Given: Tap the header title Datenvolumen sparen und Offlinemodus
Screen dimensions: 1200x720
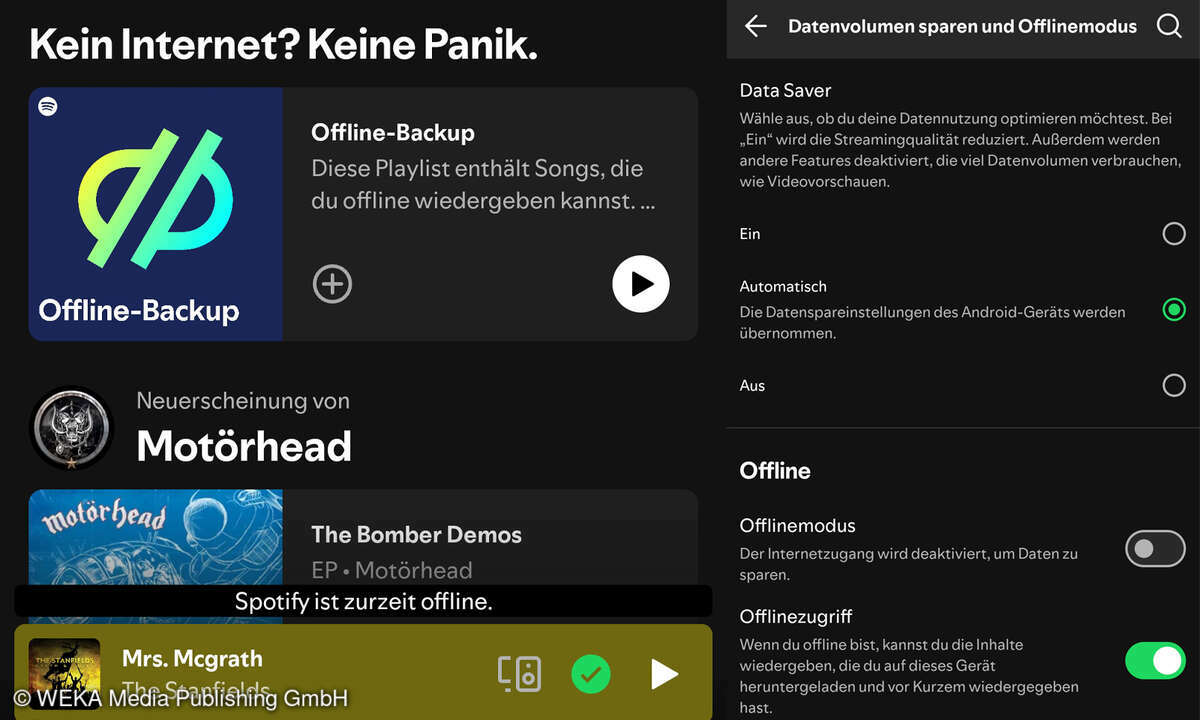Looking at the screenshot, I should pyautogui.click(x=962, y=27).
